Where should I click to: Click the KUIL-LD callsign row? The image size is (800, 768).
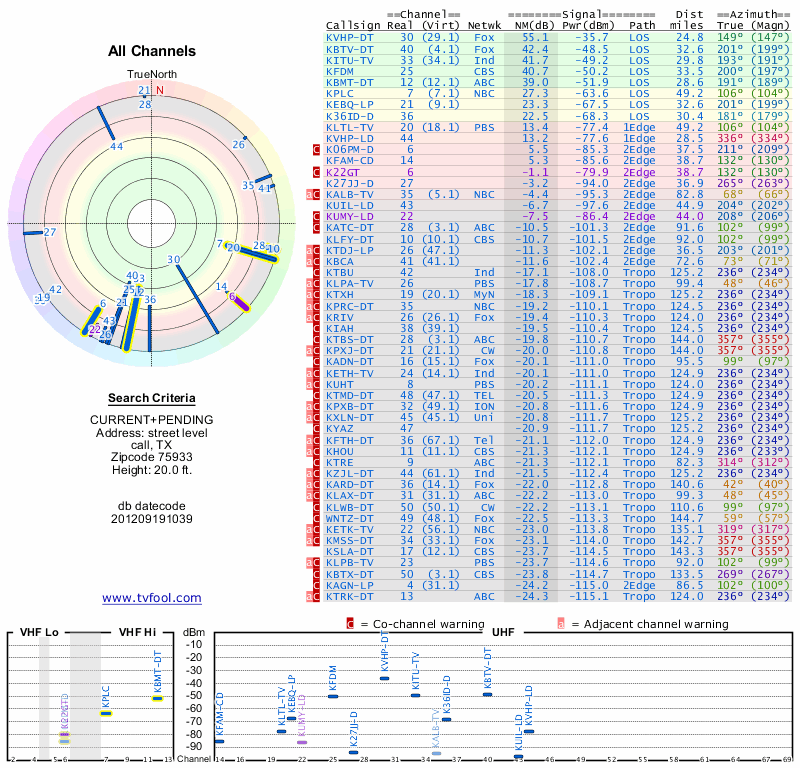(558, 205)
